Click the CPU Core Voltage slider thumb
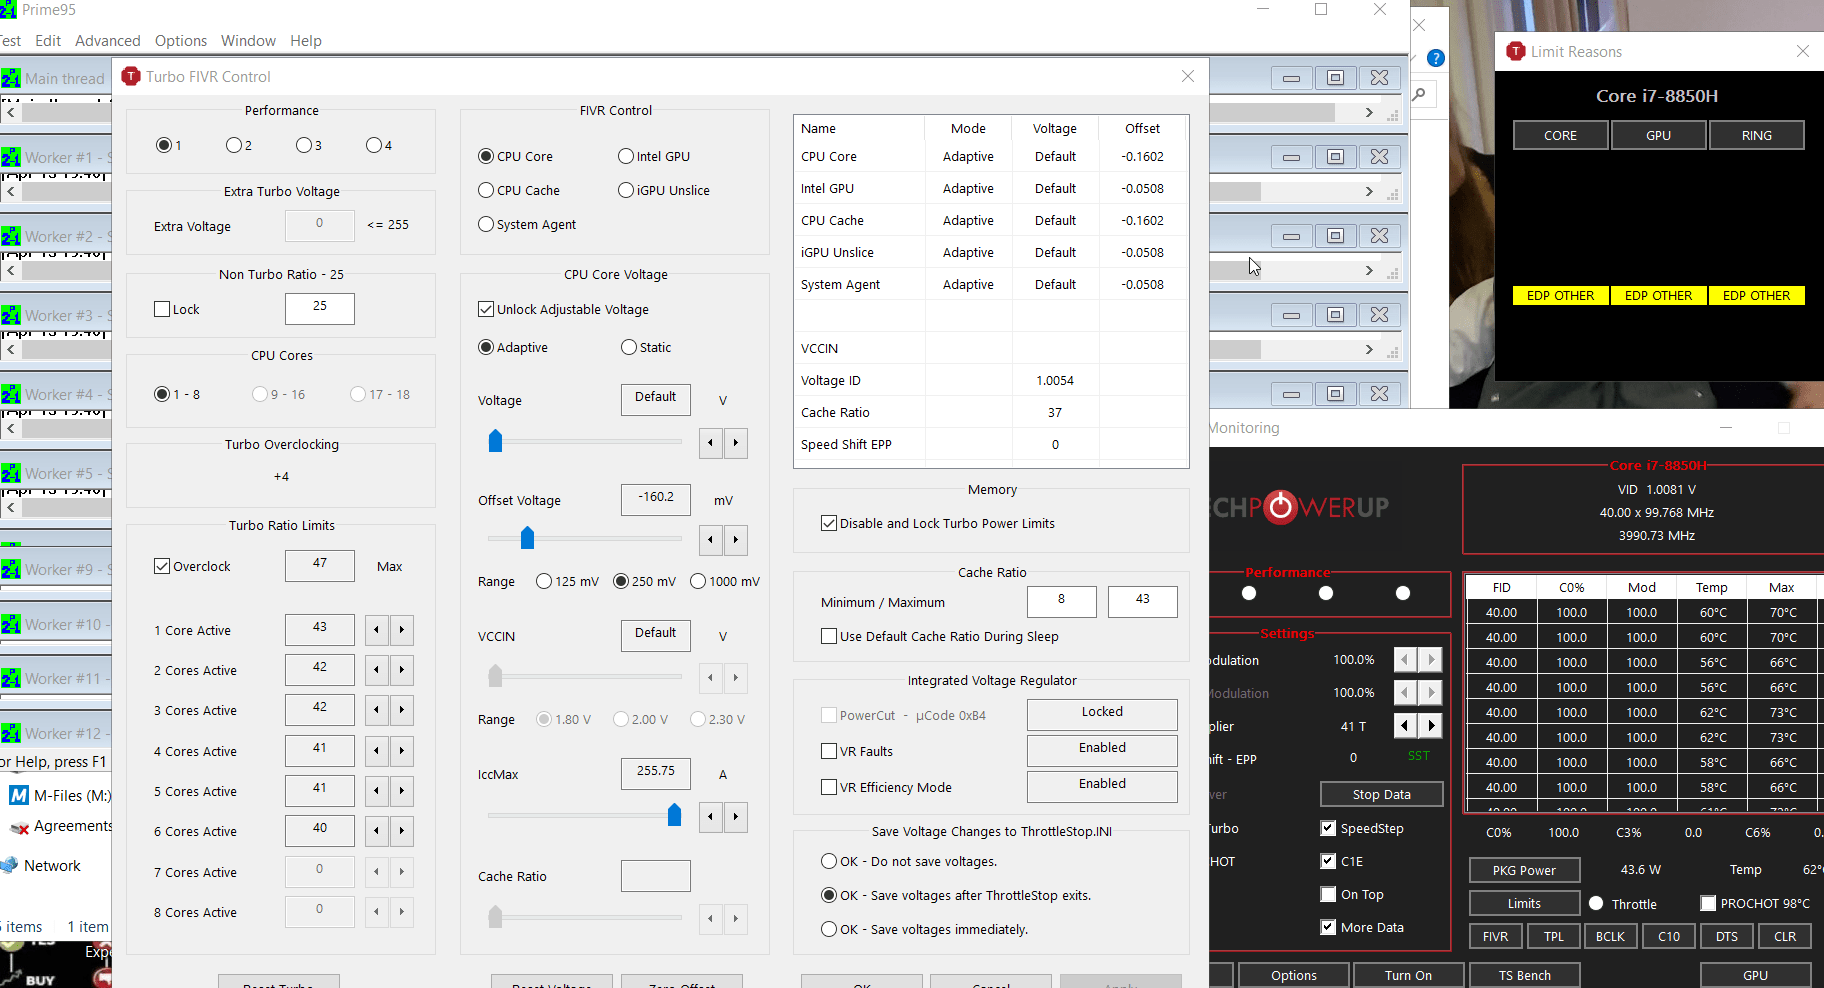 pos(495,441)
